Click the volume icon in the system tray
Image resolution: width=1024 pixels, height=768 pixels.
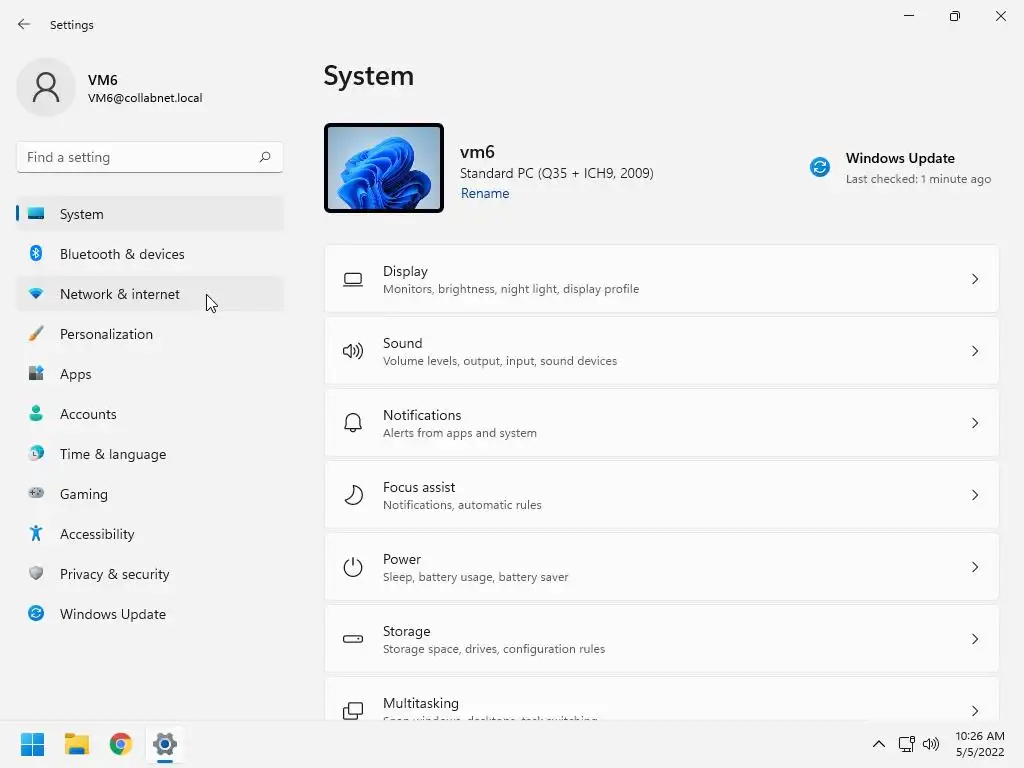point(931,744)
